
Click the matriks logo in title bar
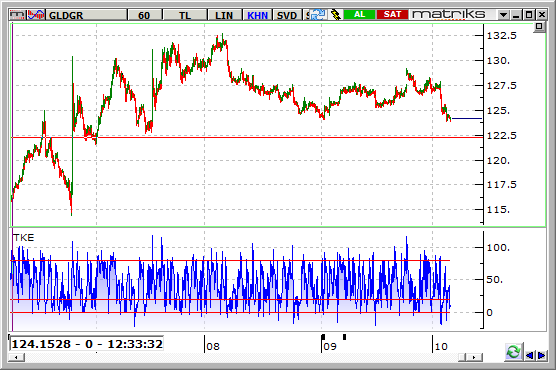(449, 15)
